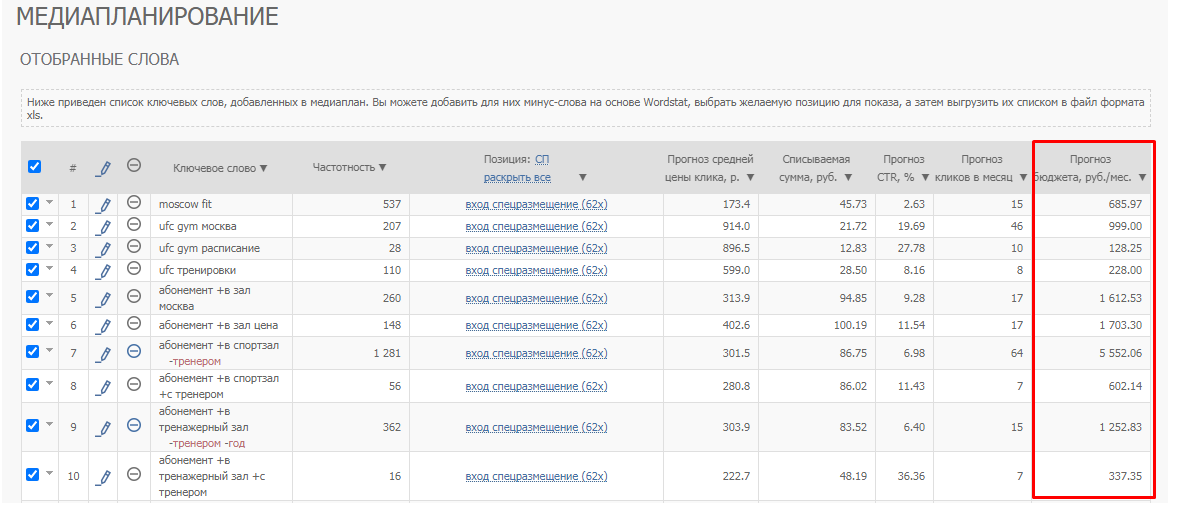
Task: Click the раскрыть все link
Action: (x=517, y=177)
